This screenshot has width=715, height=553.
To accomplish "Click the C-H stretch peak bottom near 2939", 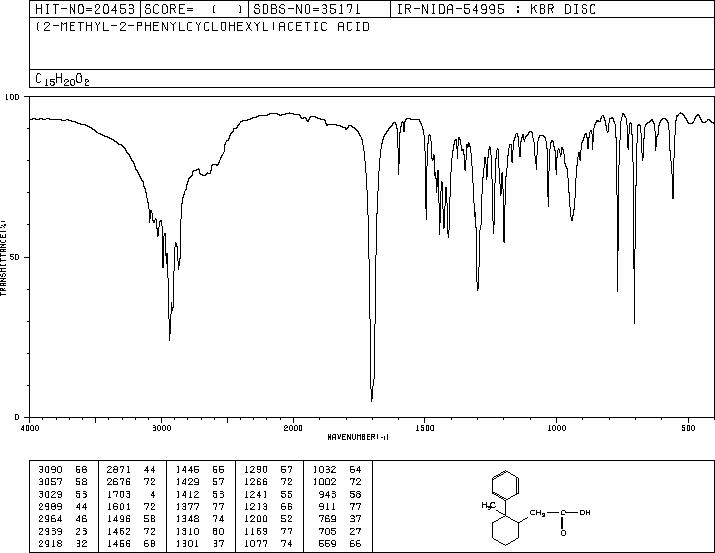I will point(169,339).
